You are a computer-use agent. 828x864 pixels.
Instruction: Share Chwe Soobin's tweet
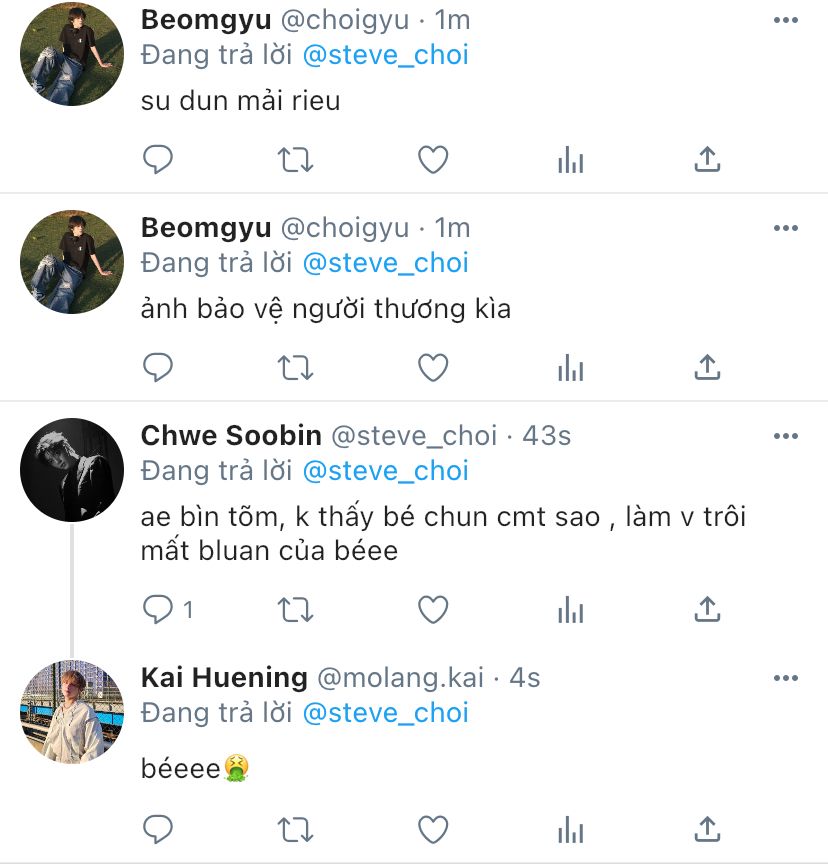707,608
